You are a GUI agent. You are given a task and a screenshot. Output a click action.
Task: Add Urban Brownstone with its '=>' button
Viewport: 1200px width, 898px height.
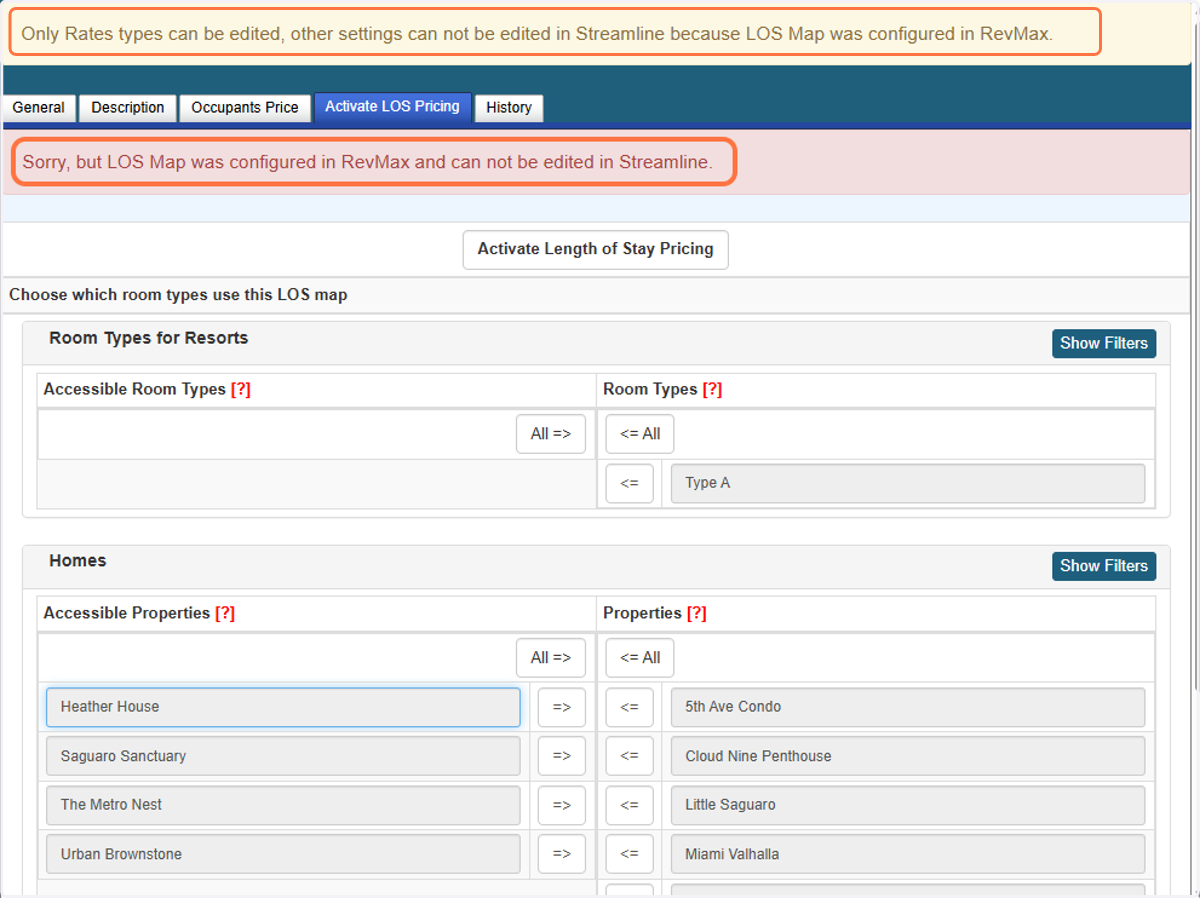(x=562, y=854)
